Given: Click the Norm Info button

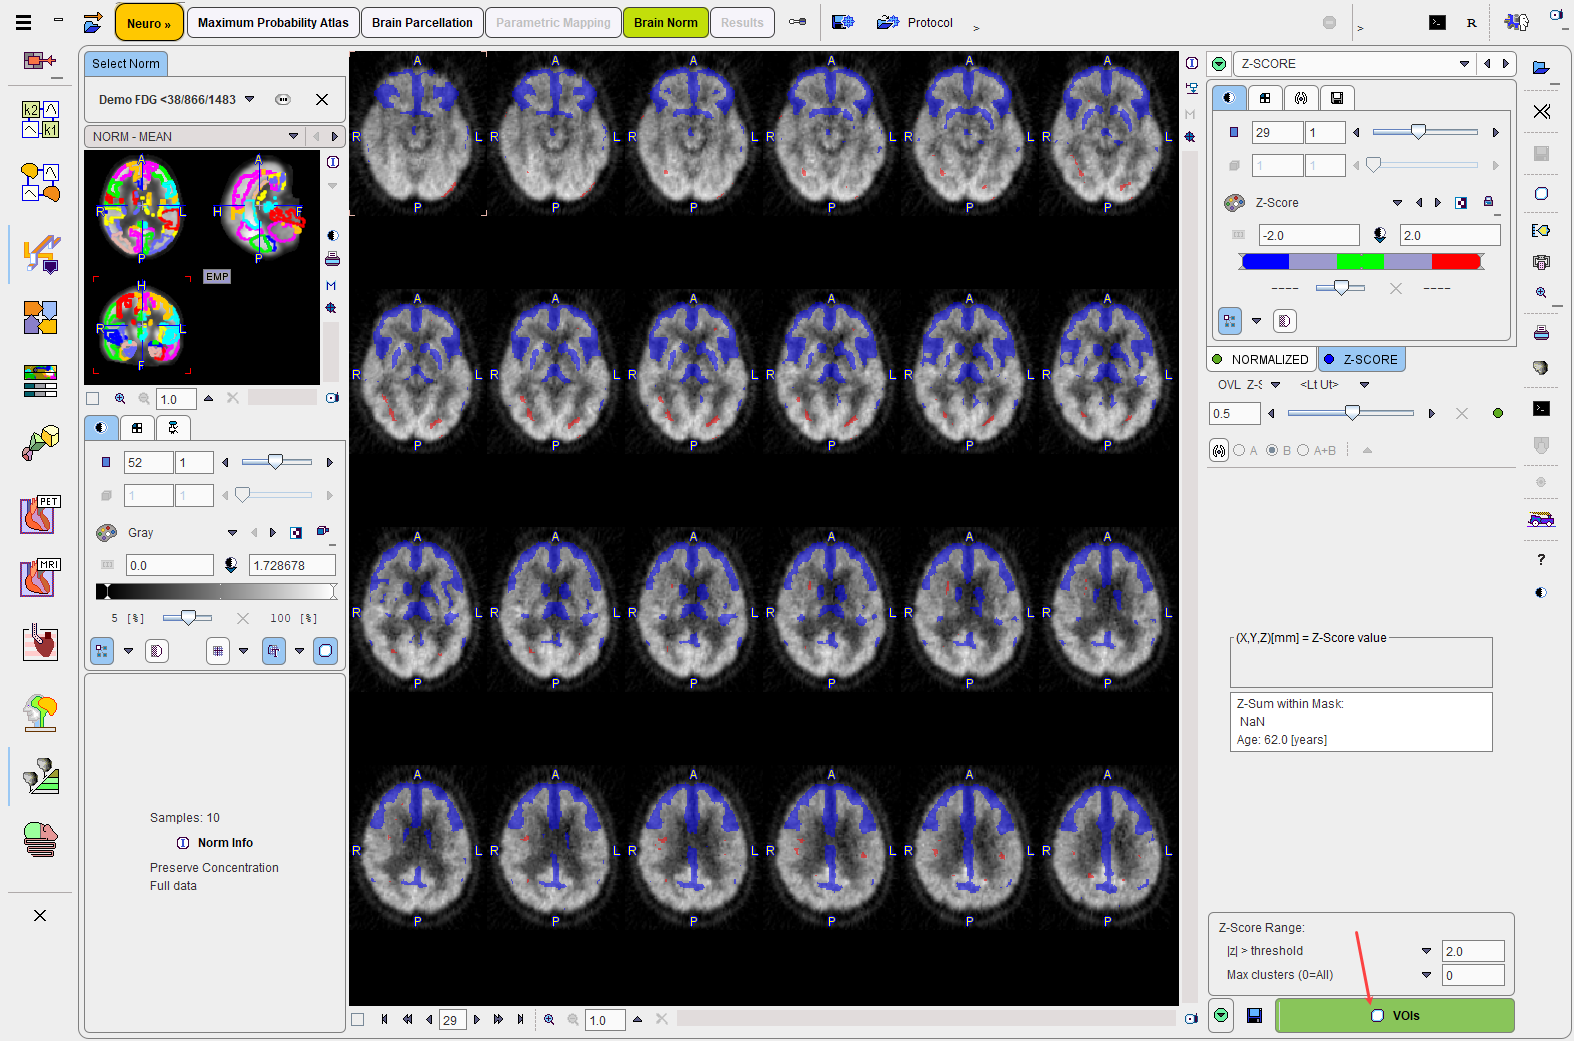Looking at the screenshot, I should point(215,843).
